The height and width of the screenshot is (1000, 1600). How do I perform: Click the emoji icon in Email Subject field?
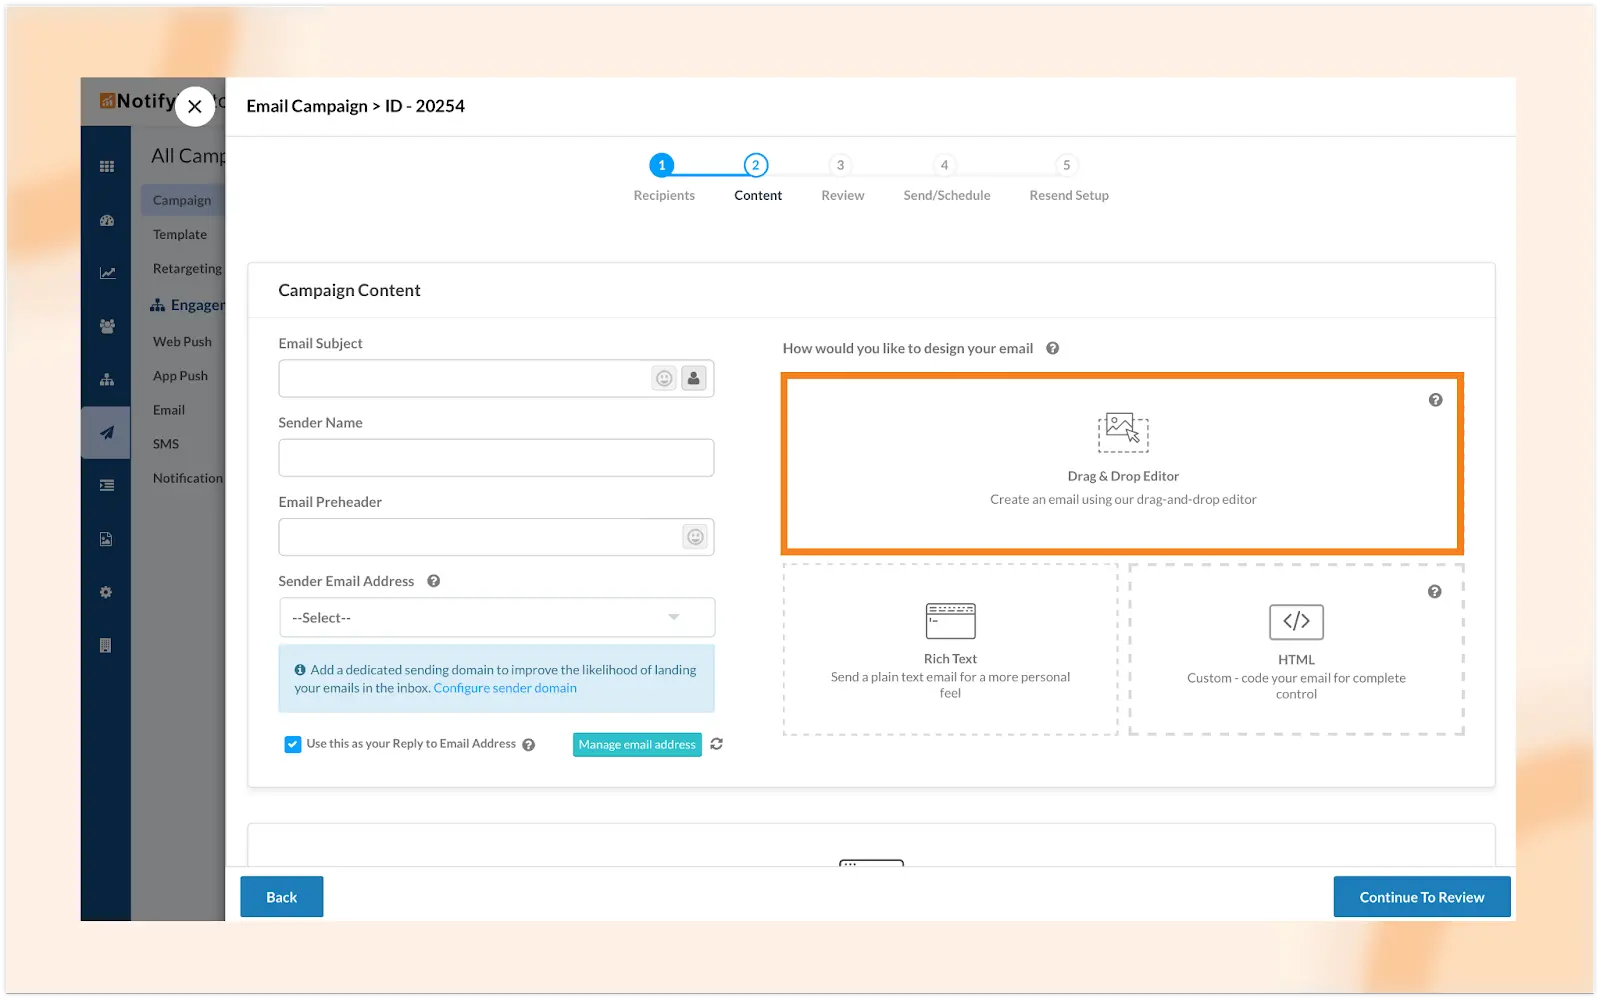click(x=664, y=379)
